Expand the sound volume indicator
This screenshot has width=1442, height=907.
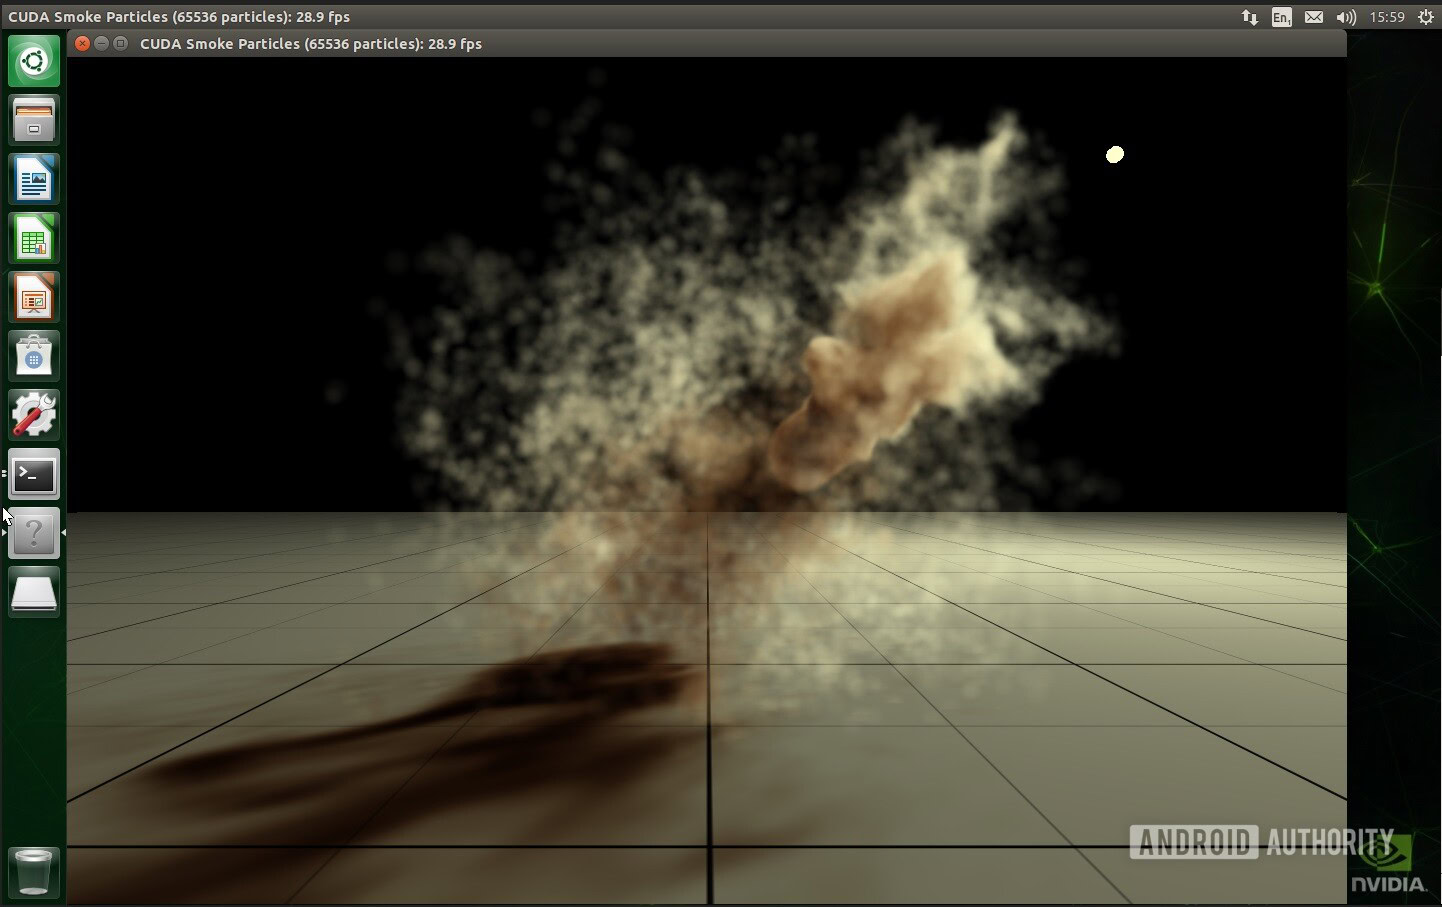tap(1346, 17)
